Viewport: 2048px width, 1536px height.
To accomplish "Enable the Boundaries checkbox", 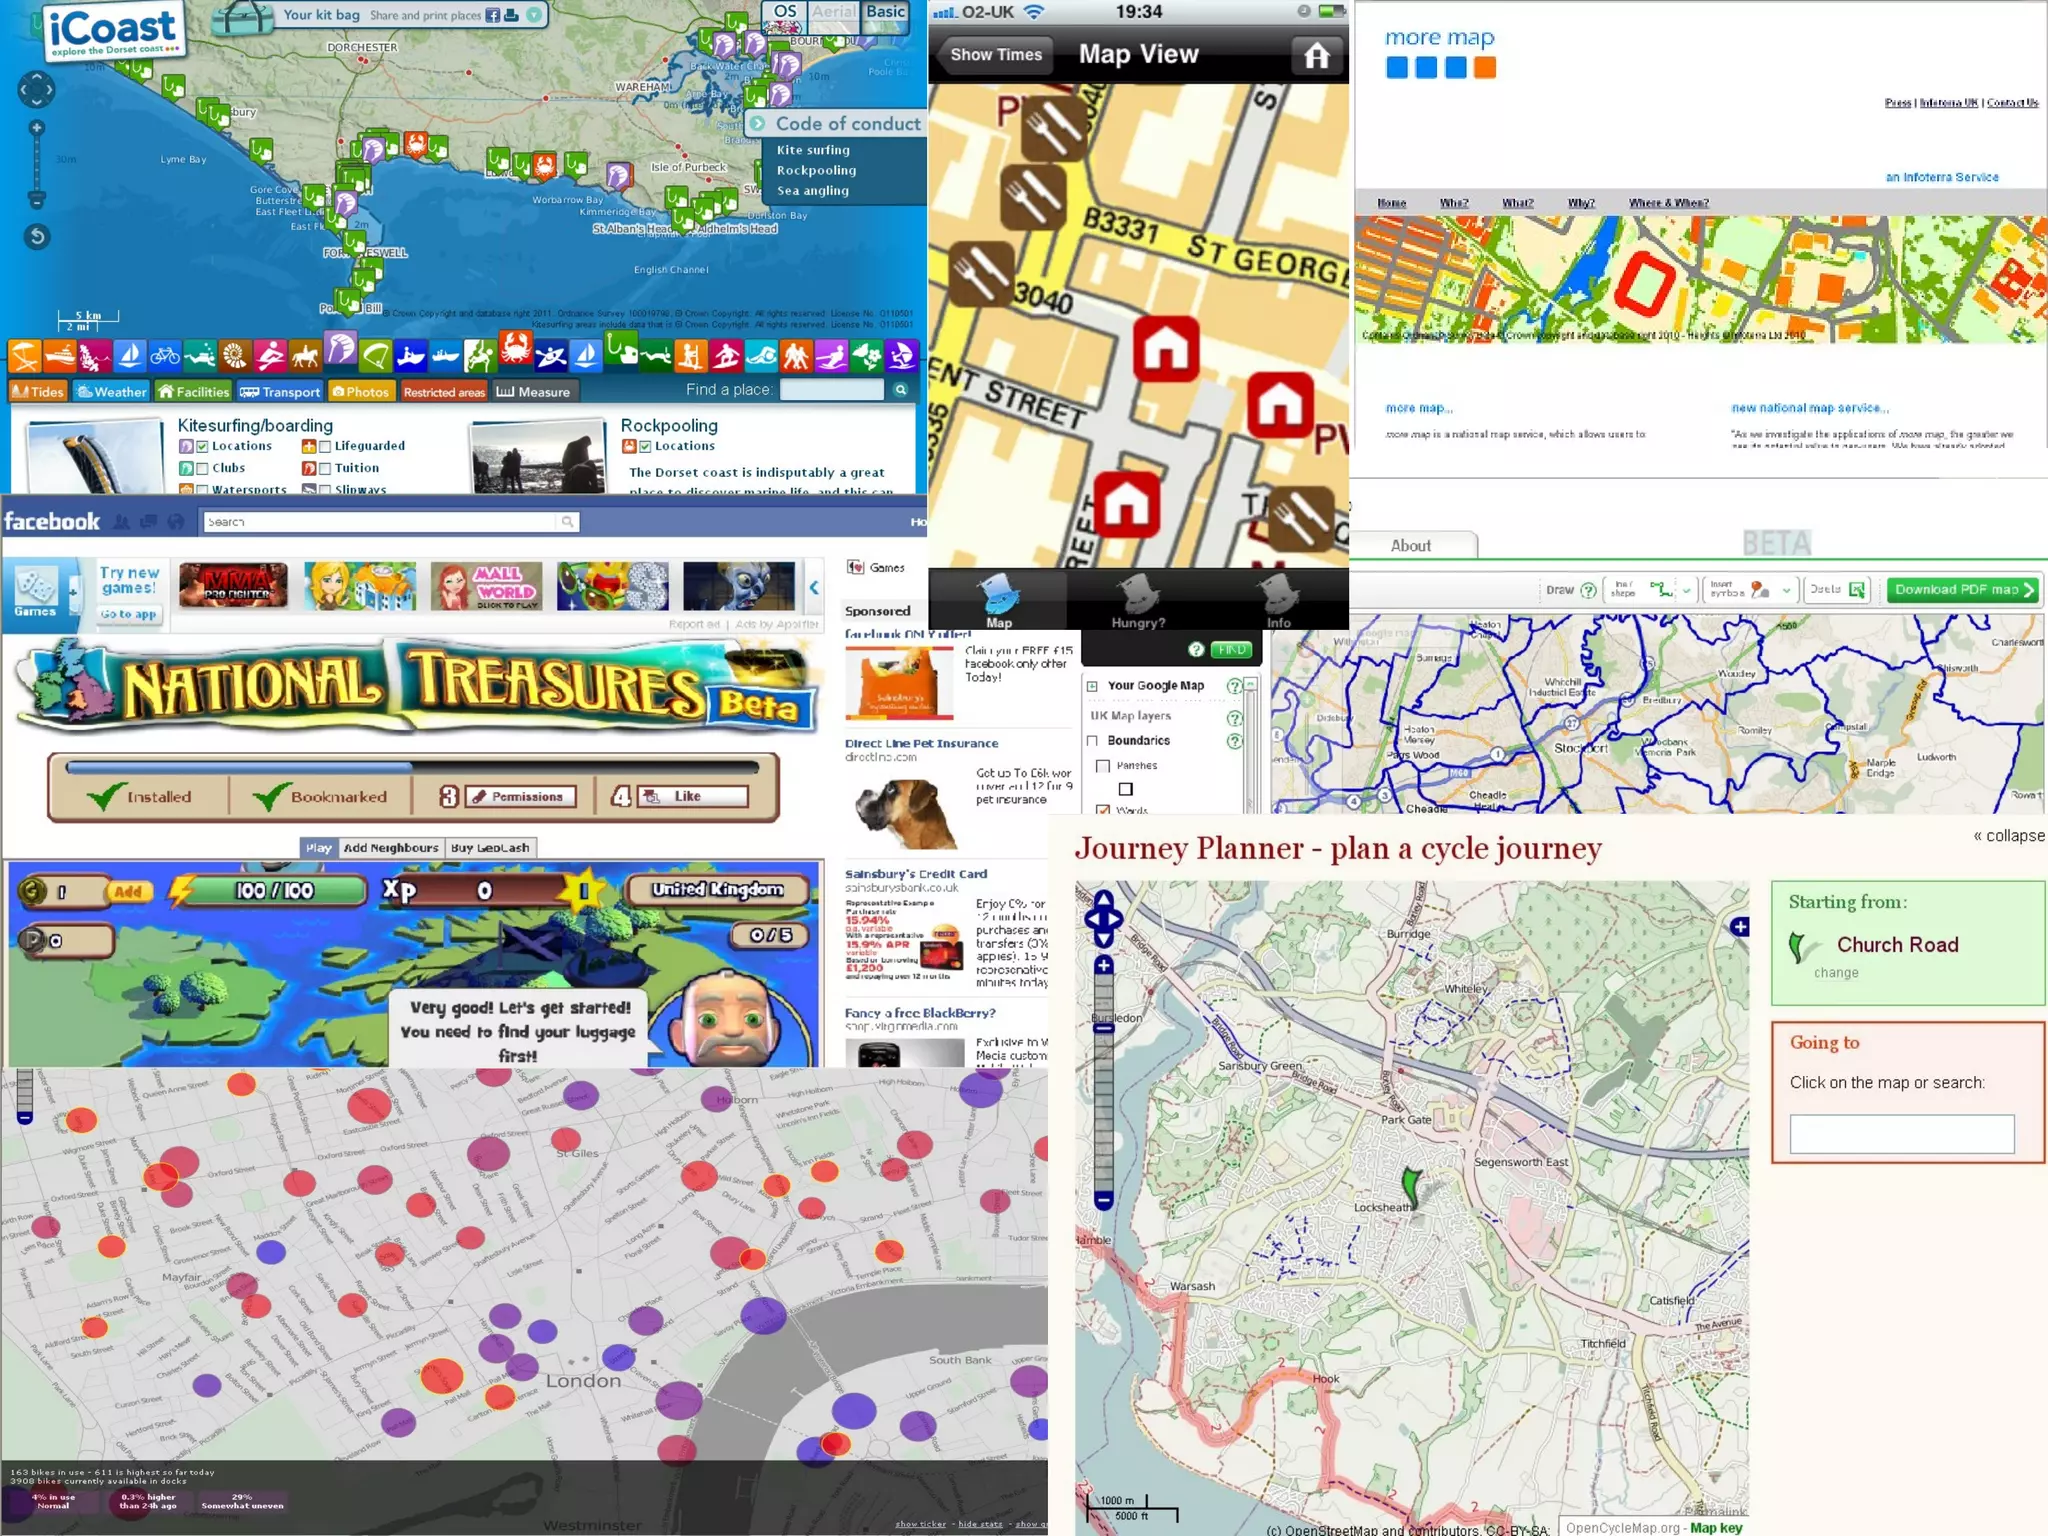I will pyautogui.click(x=1092, y=741).
